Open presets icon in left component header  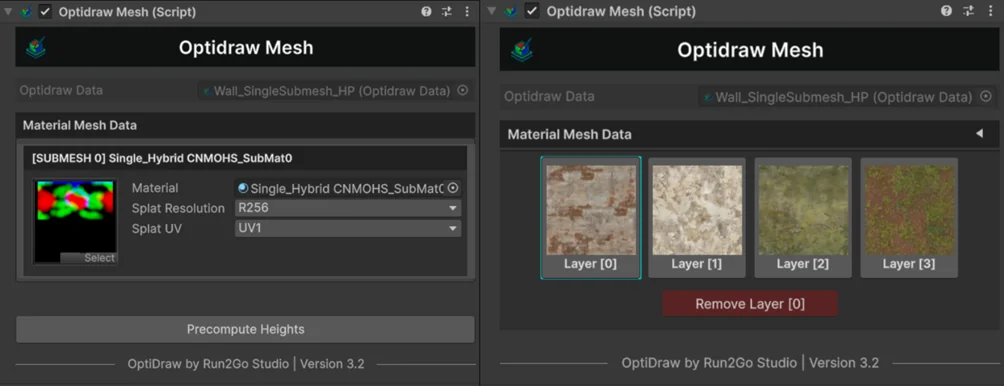tap(447, 12)
